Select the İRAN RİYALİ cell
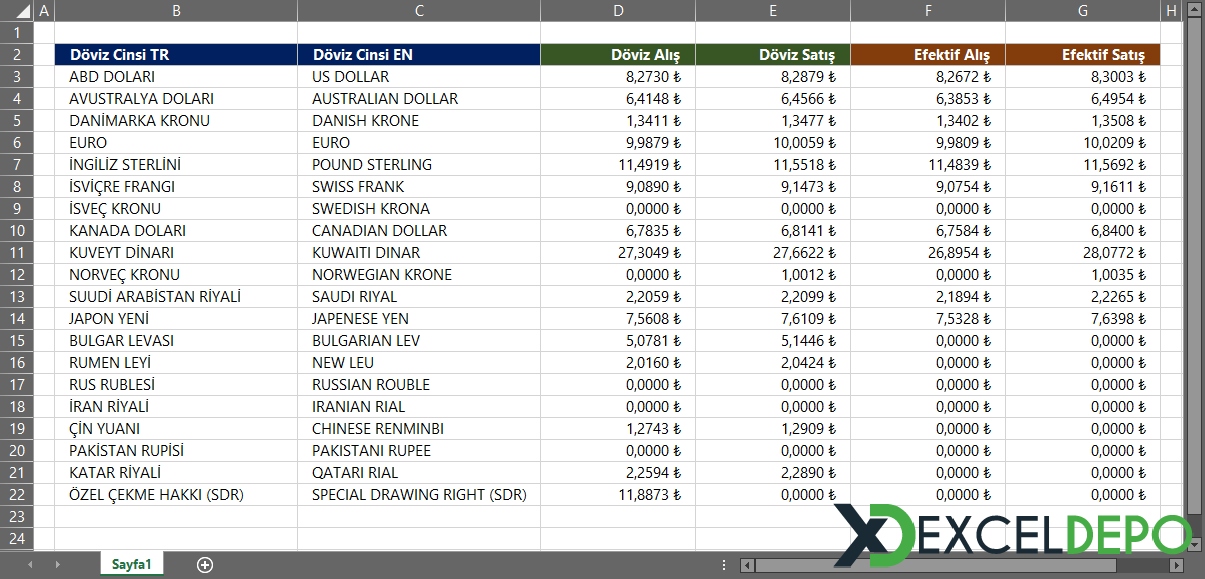The image size is (1205, 579). tap(176, 407)
